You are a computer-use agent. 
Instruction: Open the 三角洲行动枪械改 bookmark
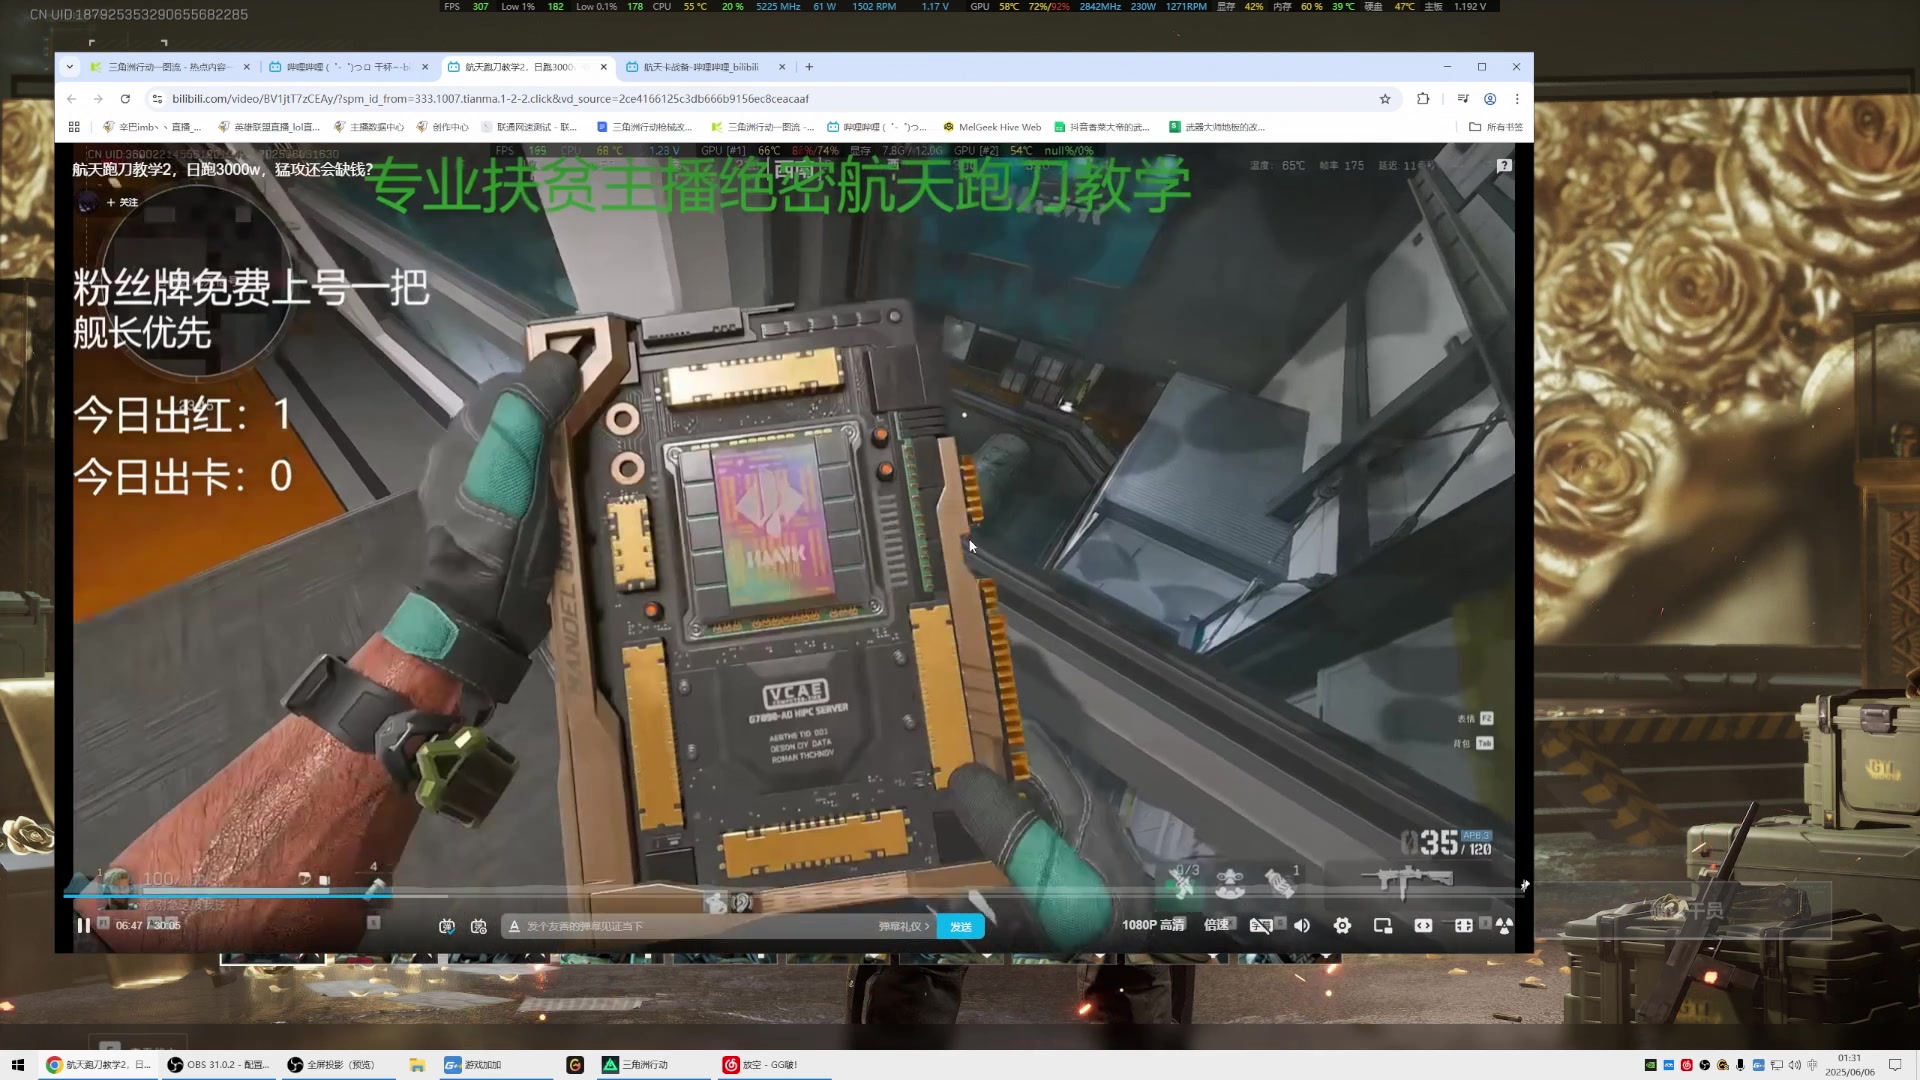(644, 127)
